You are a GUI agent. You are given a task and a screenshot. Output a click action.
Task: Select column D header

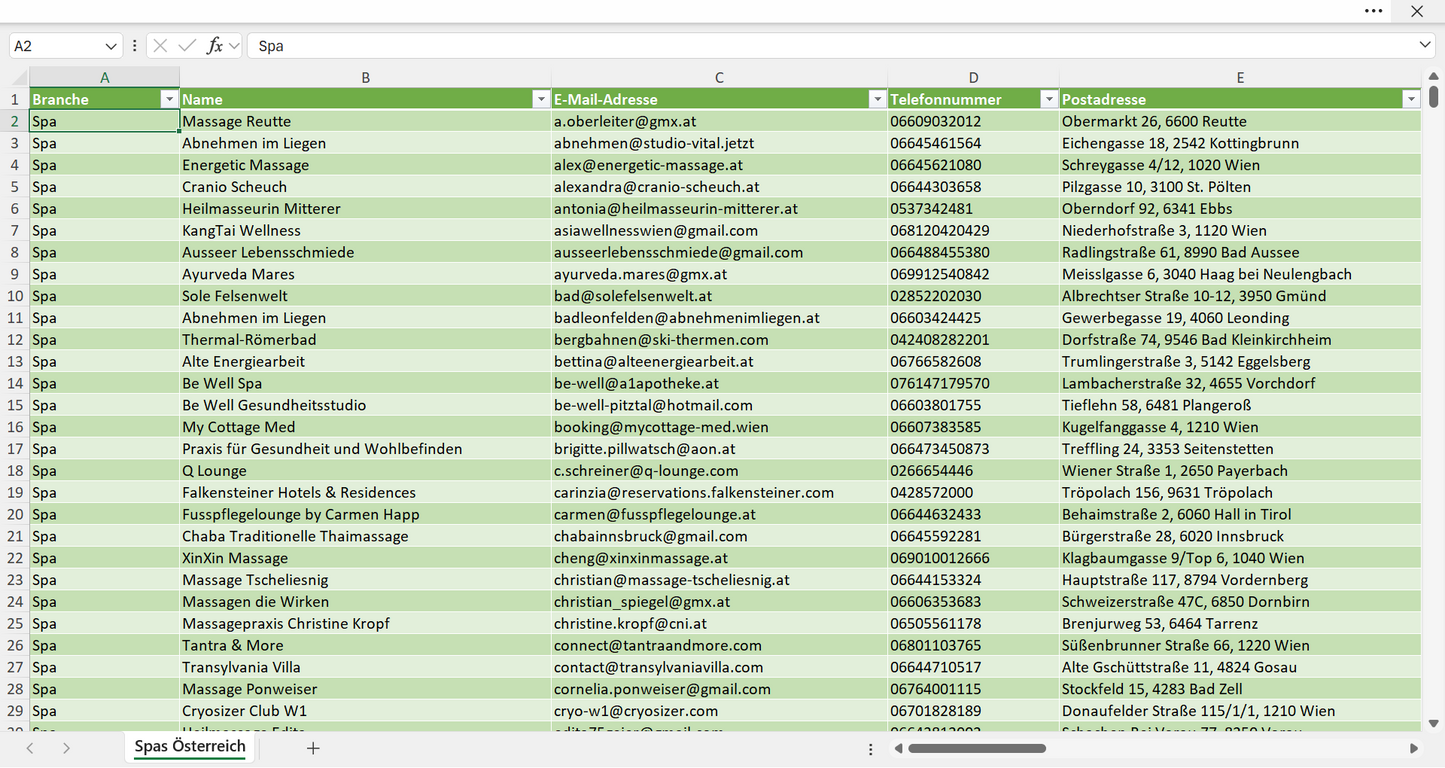tap(973, 77)
